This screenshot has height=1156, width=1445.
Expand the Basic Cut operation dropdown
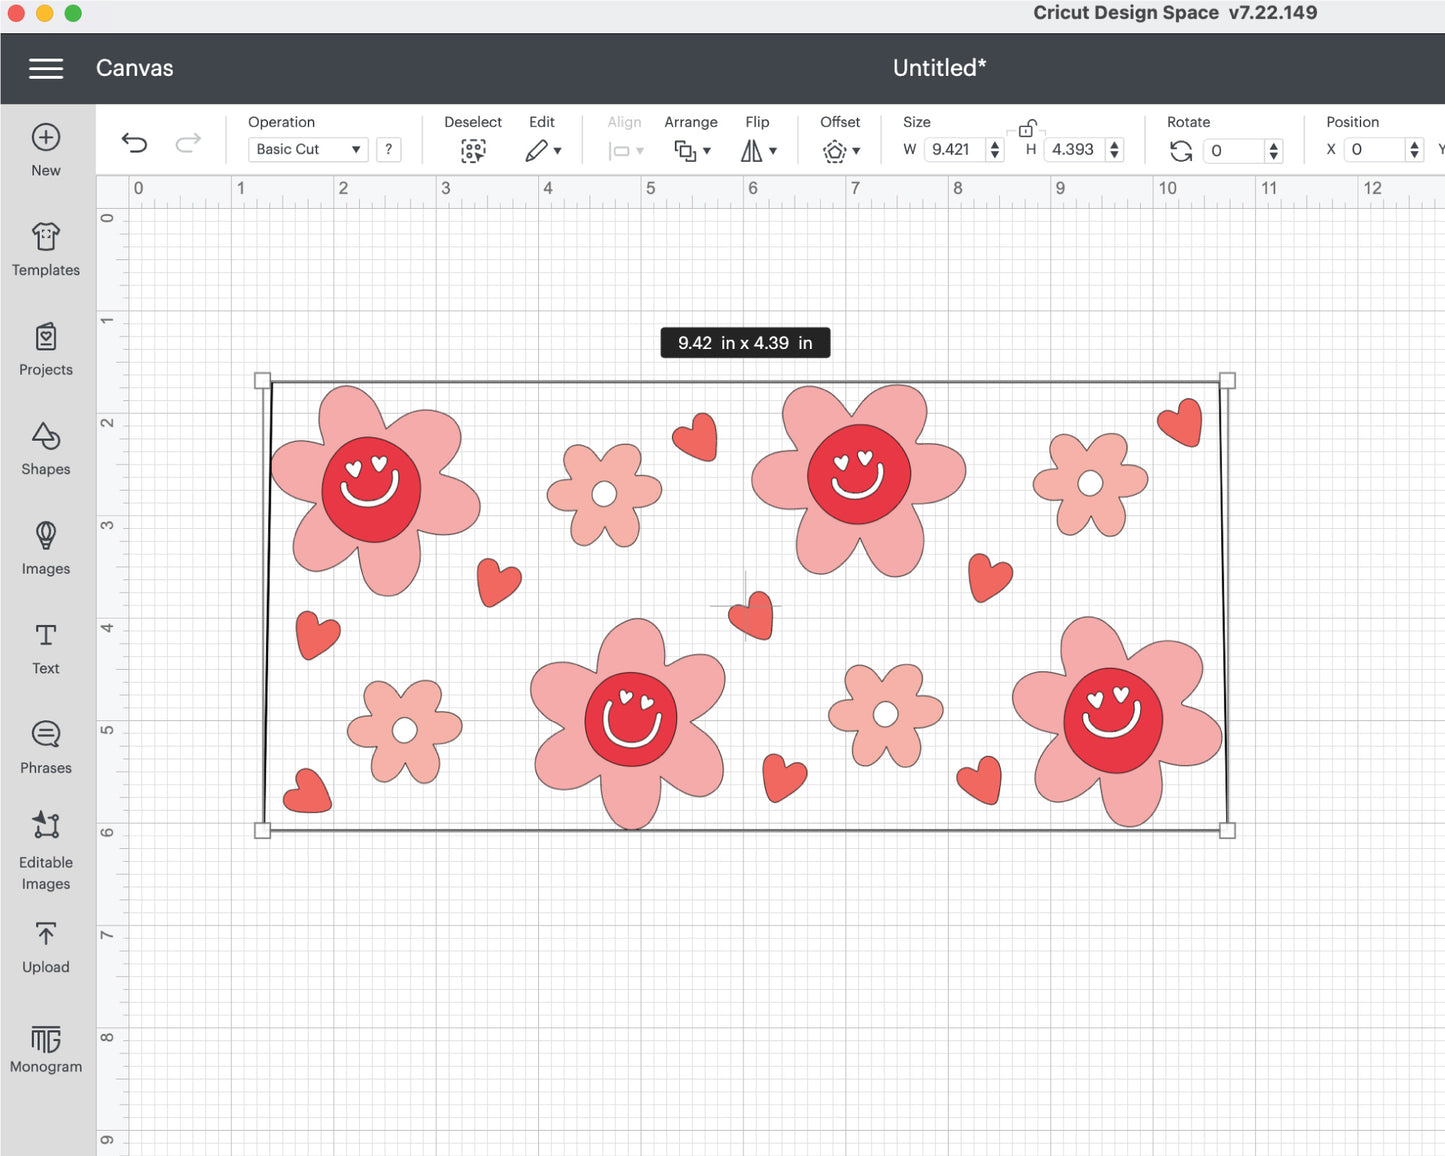(x=308, y=149)
